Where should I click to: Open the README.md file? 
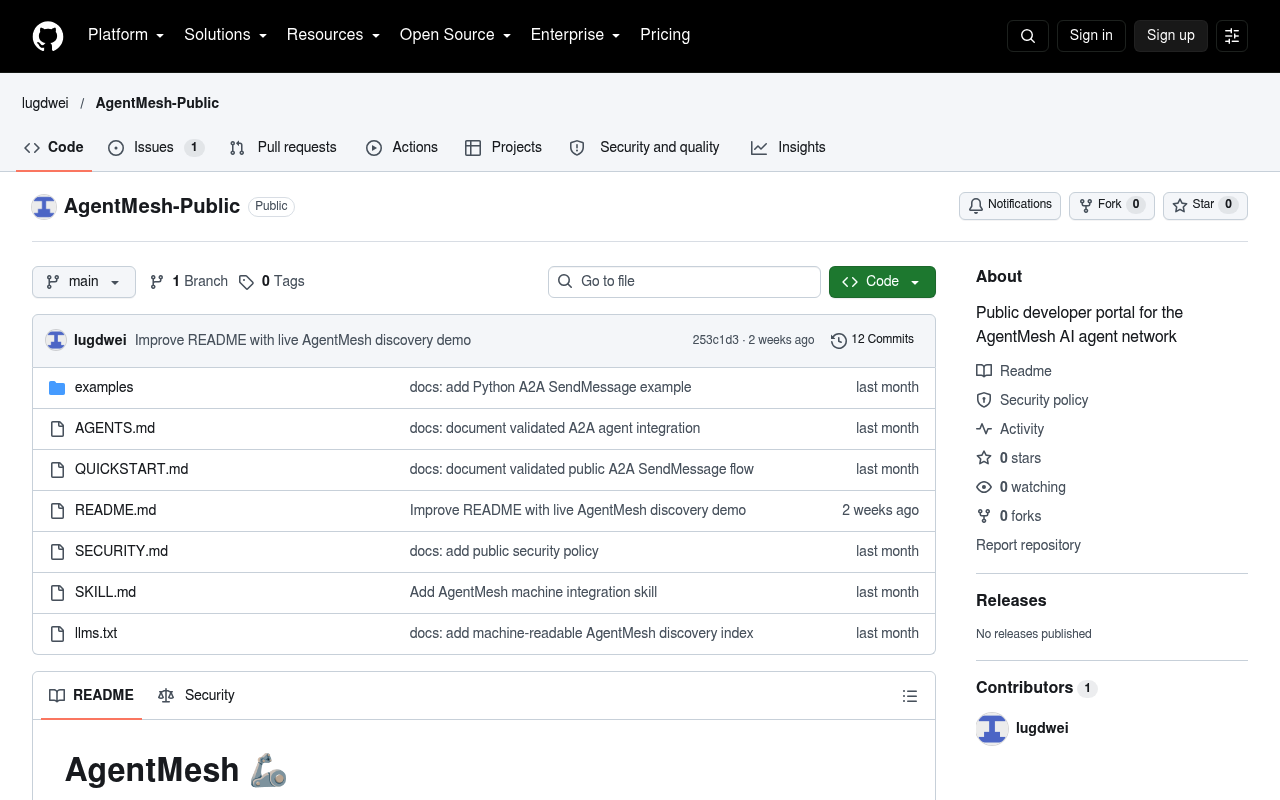pos(115,510)
